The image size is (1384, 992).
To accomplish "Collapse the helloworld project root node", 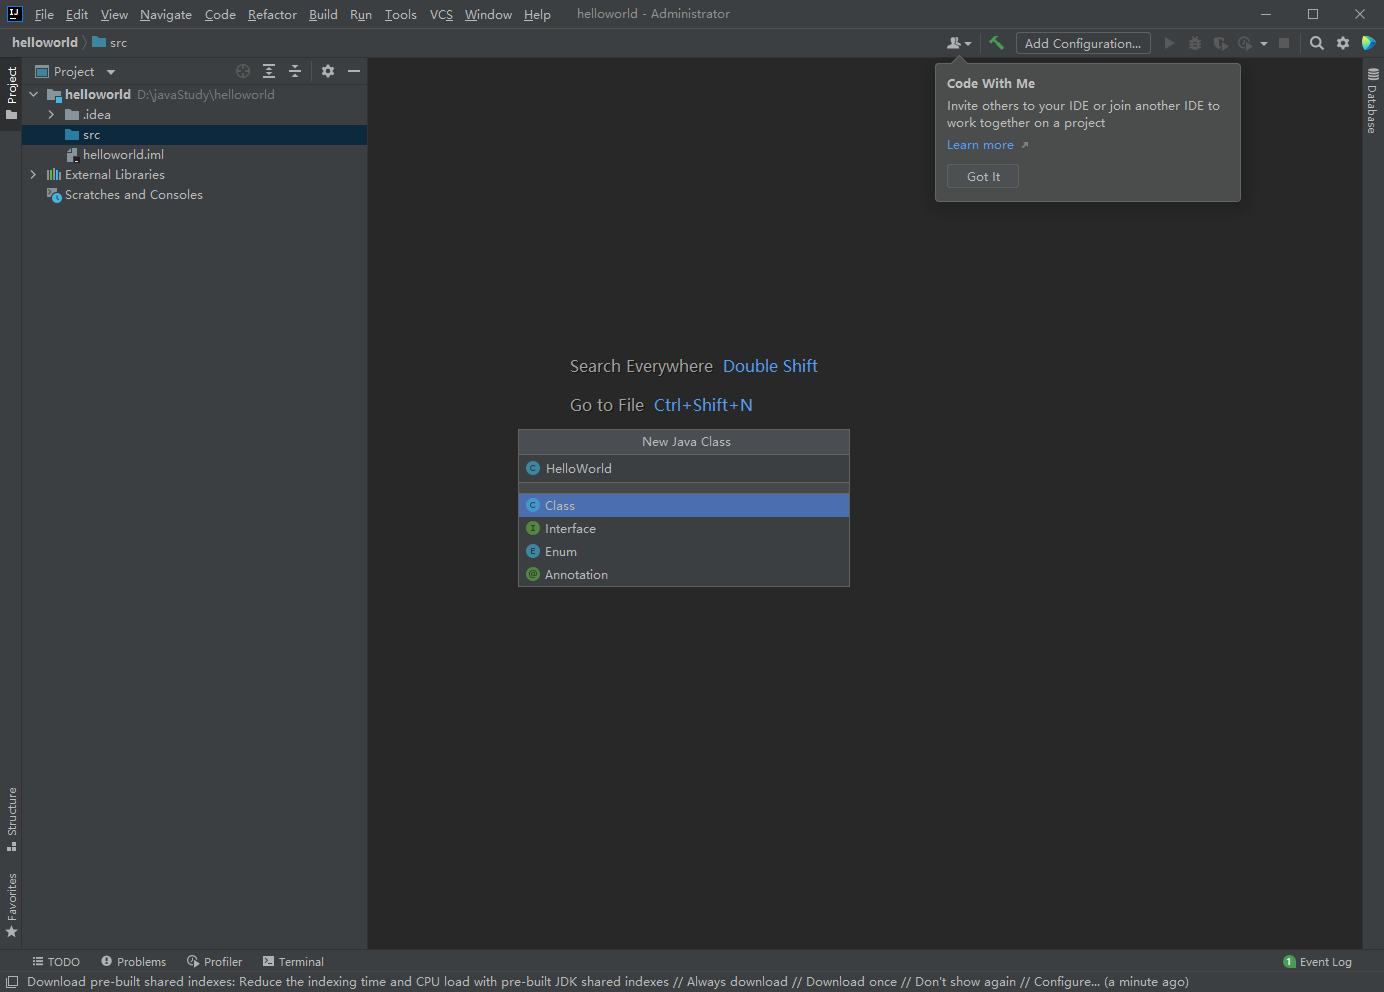I will point(34,94).
